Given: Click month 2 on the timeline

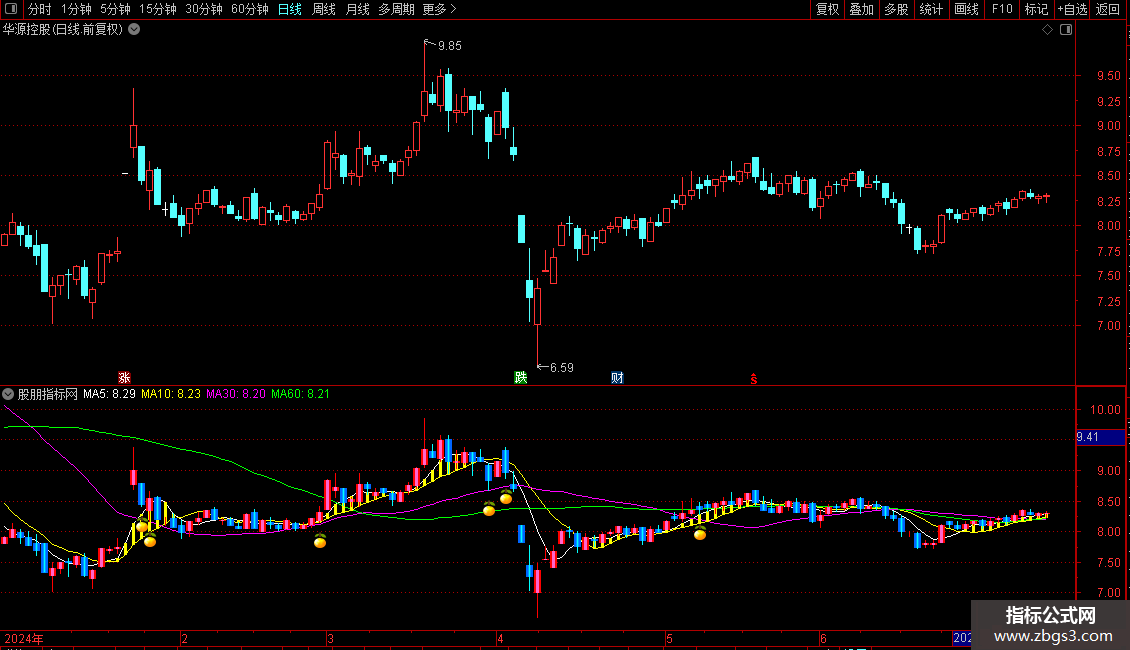Looking at the screenshot, I should 184,638.
